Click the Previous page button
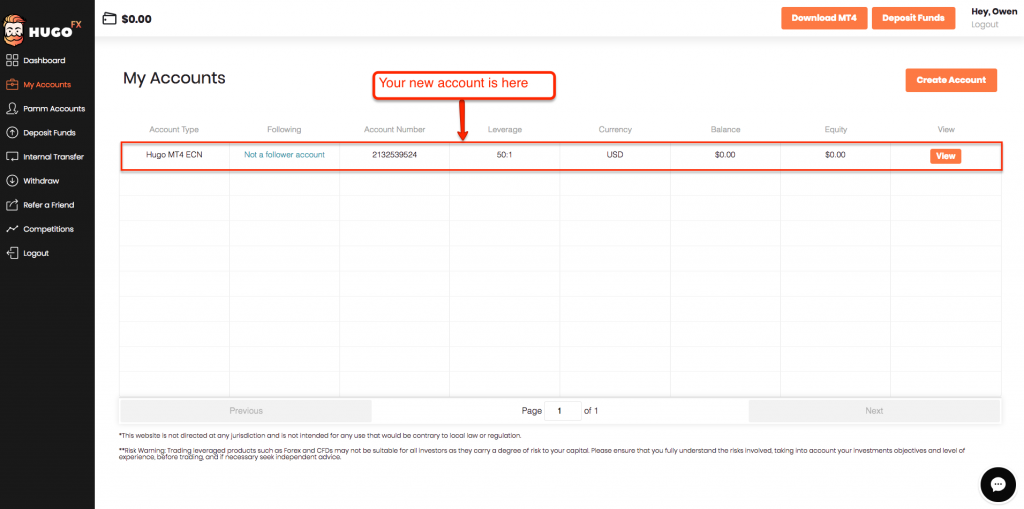The image size is (1024, 509). (246, 410)
